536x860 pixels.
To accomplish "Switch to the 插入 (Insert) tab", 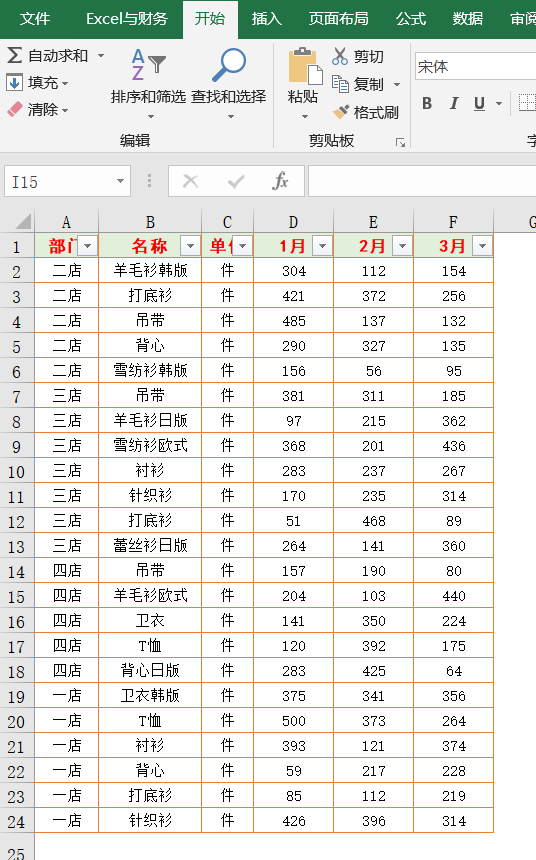I will click(267, 19).
